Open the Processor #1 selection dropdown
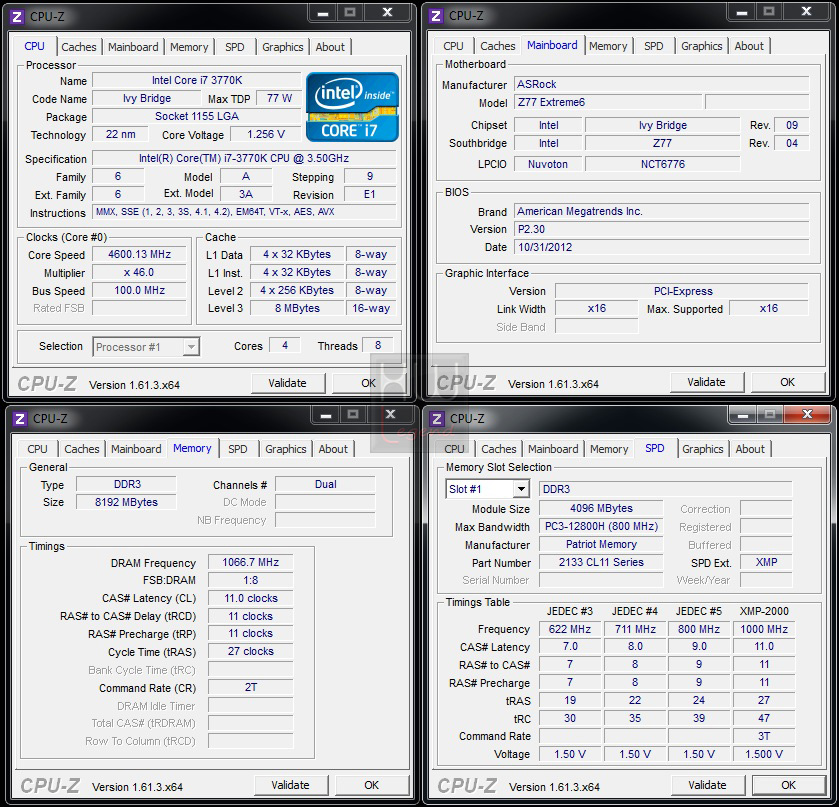Viewport: 839px width, 807px height. 146,347
